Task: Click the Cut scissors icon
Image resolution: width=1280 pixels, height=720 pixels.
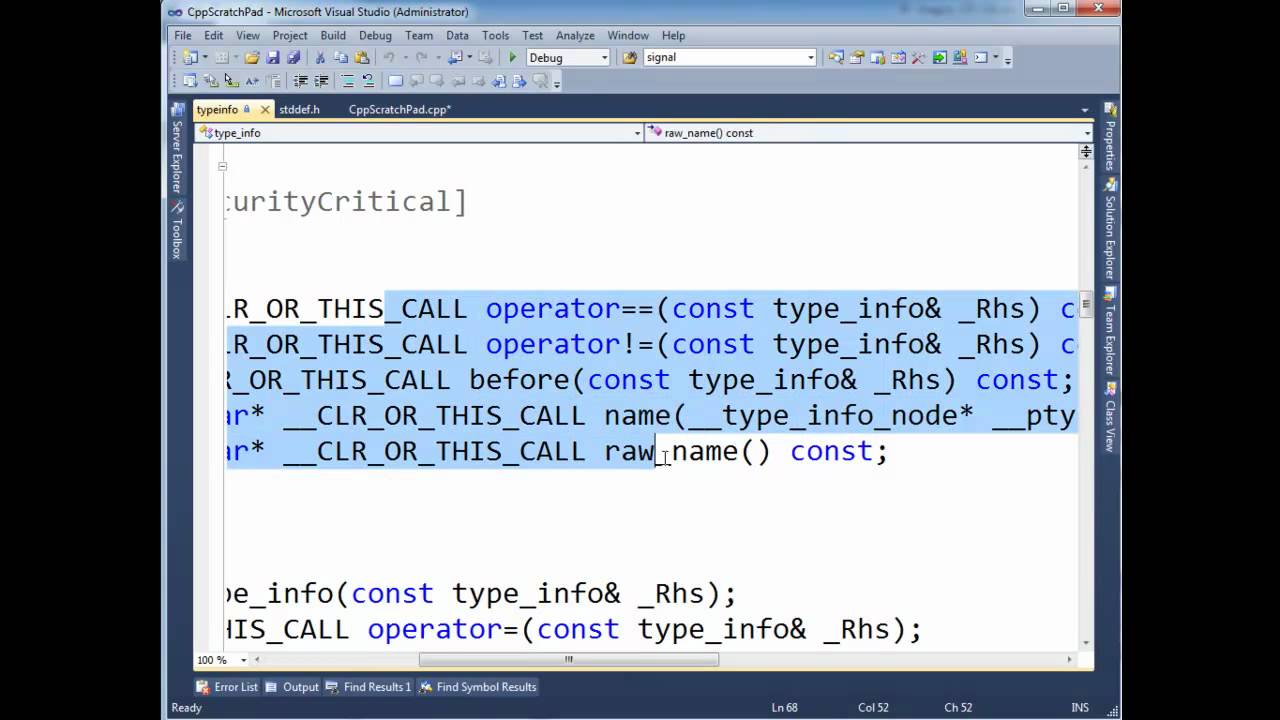Action: 320,58
